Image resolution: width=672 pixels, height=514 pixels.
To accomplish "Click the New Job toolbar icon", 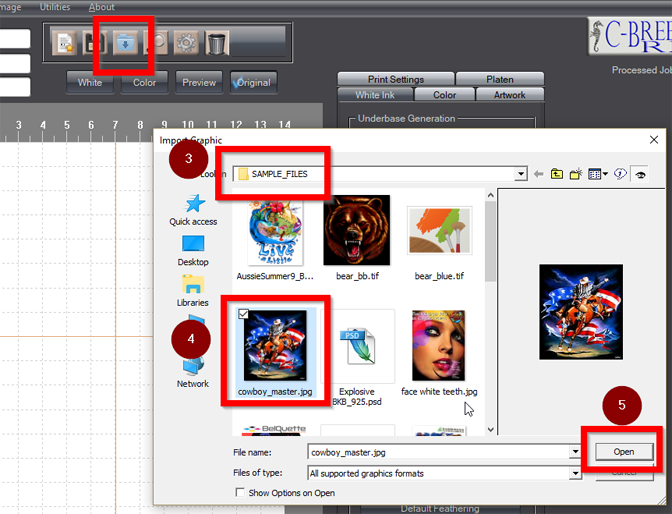I will (x=65, y=43).
